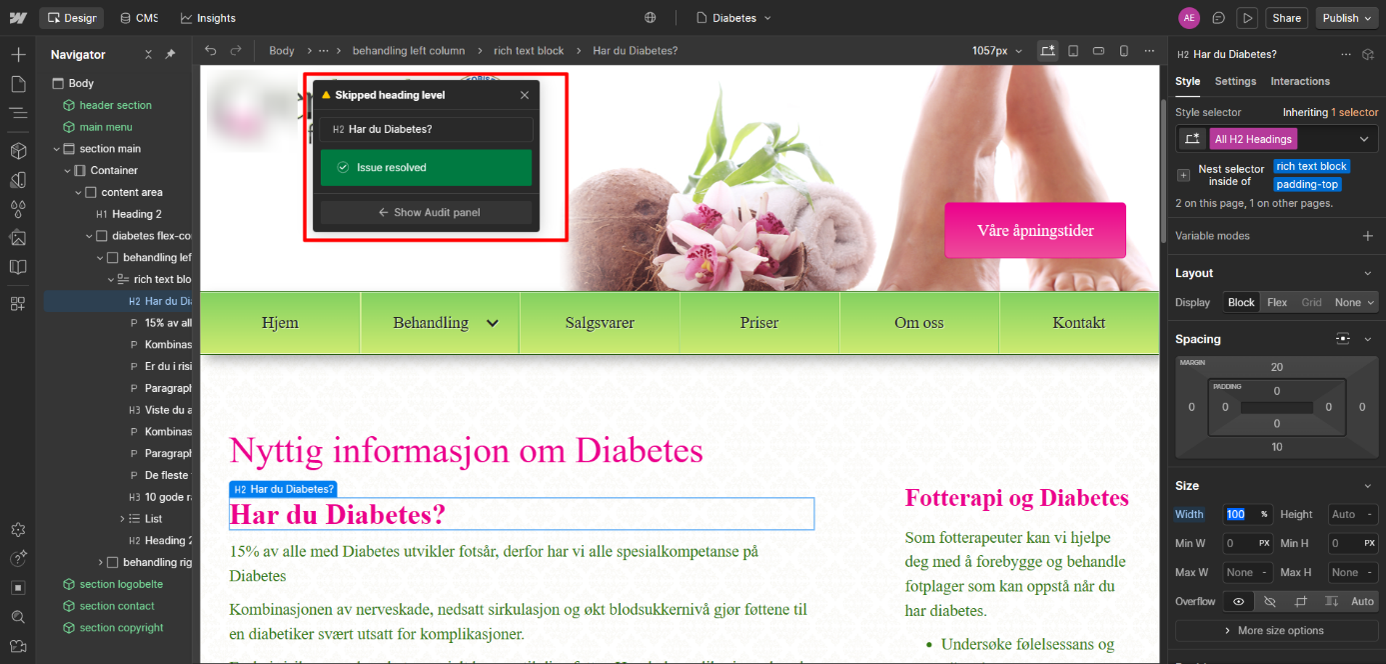This screenshot has height=664, width=1386.
Task: Expand the style selector dropdown arrow
Action: point(1364,139)
